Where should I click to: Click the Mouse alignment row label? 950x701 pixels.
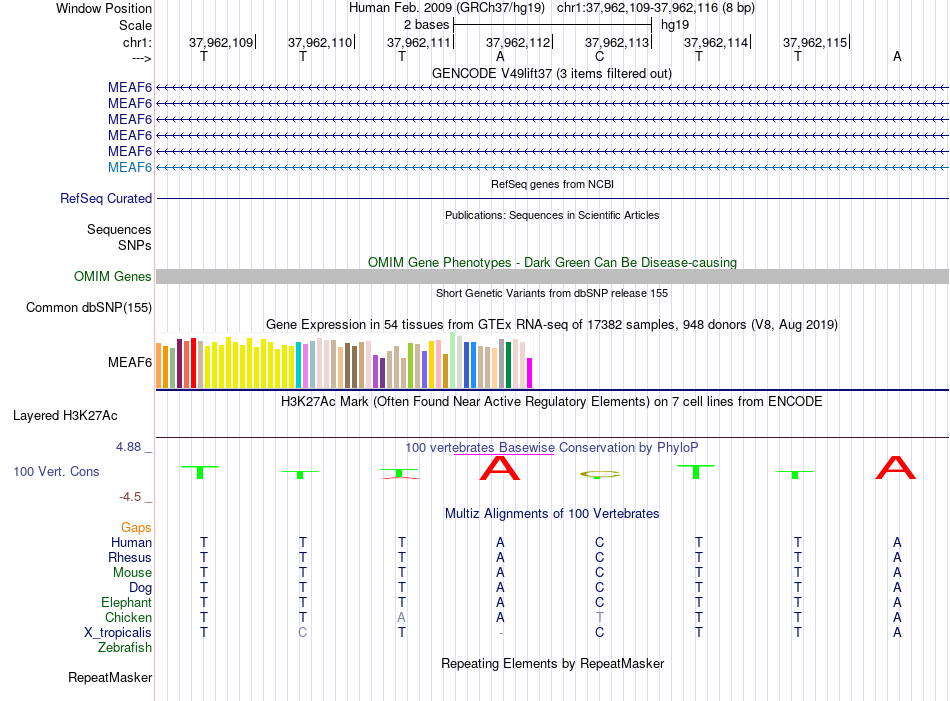click(x=132, y=573)
